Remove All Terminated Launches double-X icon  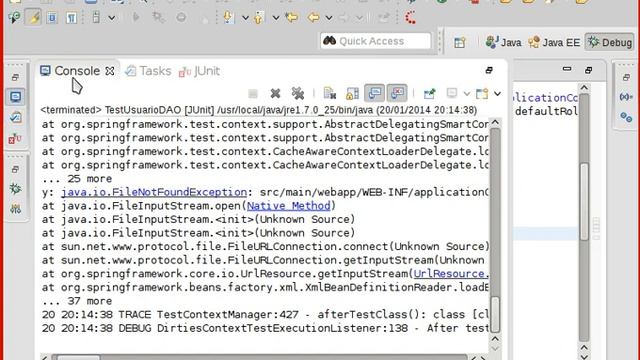(298, 94)
